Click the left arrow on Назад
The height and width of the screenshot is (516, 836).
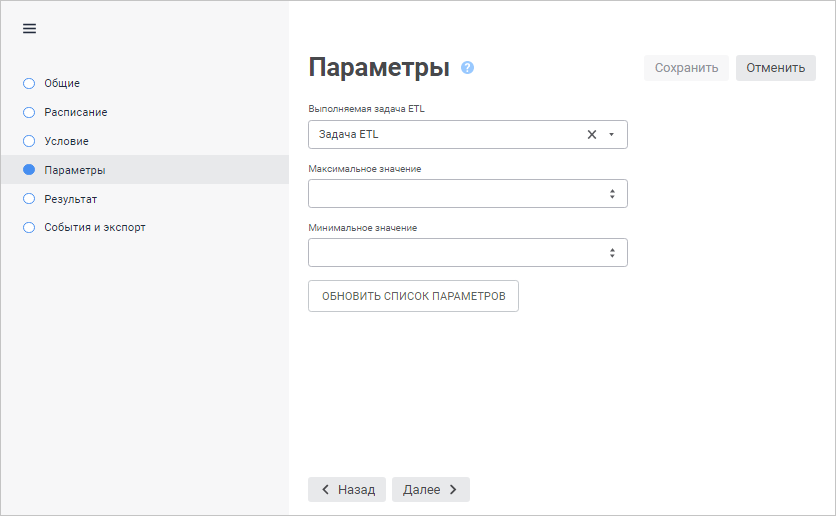pyautogui.click(x=325, y=490)
